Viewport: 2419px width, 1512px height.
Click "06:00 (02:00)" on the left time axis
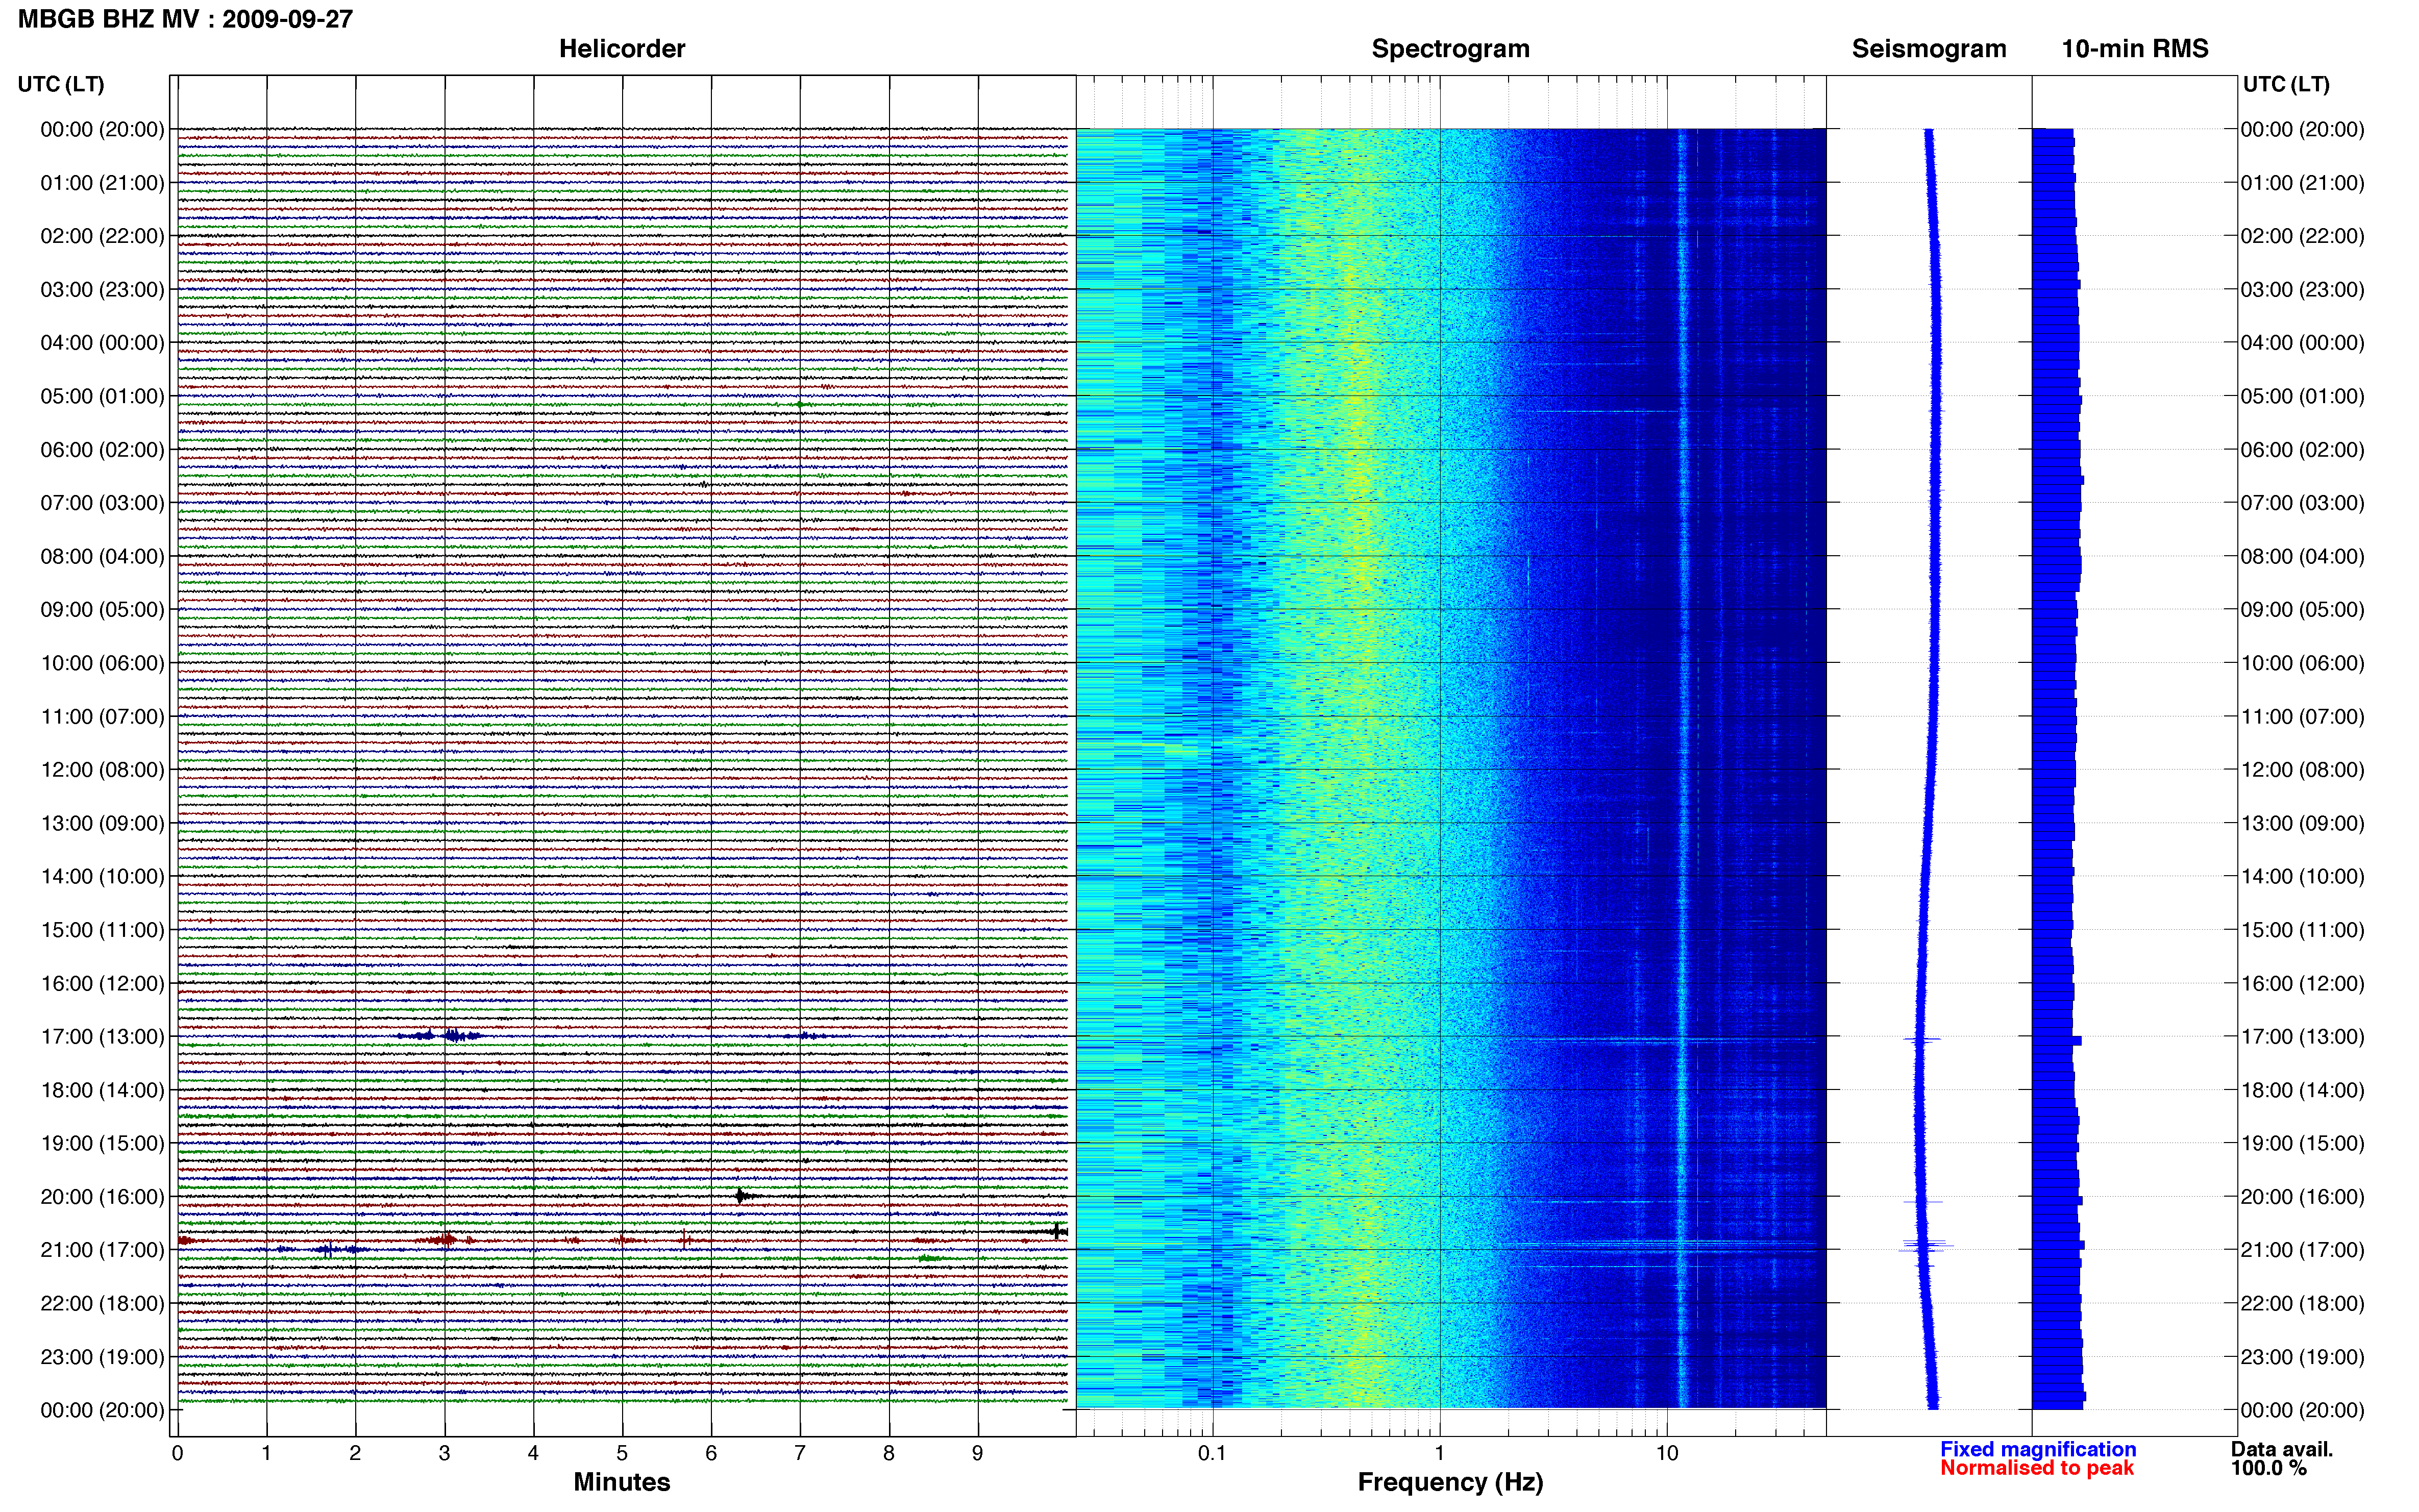coord(102,450)
